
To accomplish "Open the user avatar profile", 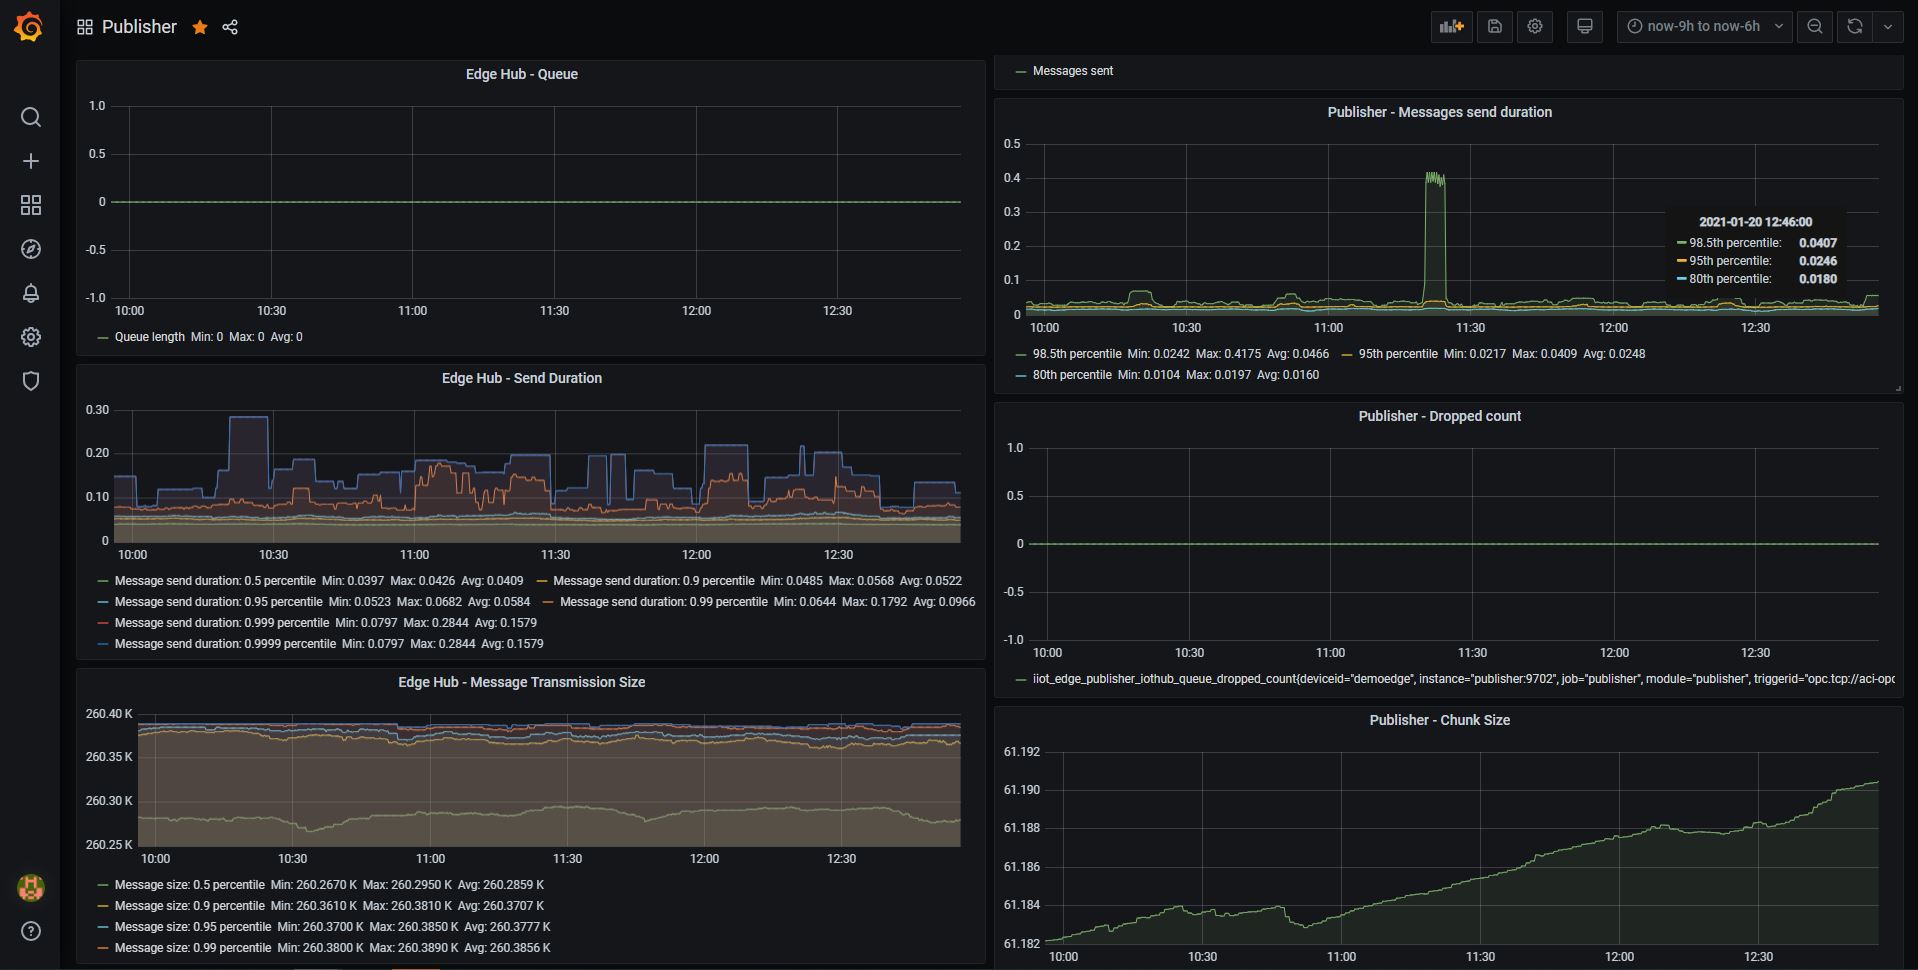I will (x=31, y=887).
